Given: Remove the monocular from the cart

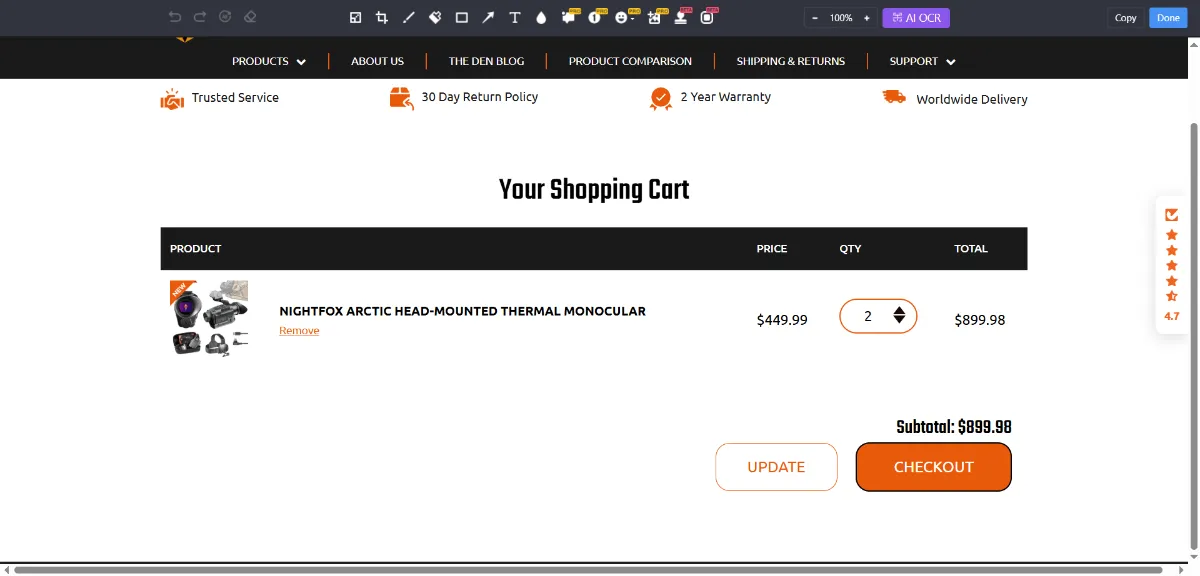Looking at the screenshot, I should click(x=299, y=331).
